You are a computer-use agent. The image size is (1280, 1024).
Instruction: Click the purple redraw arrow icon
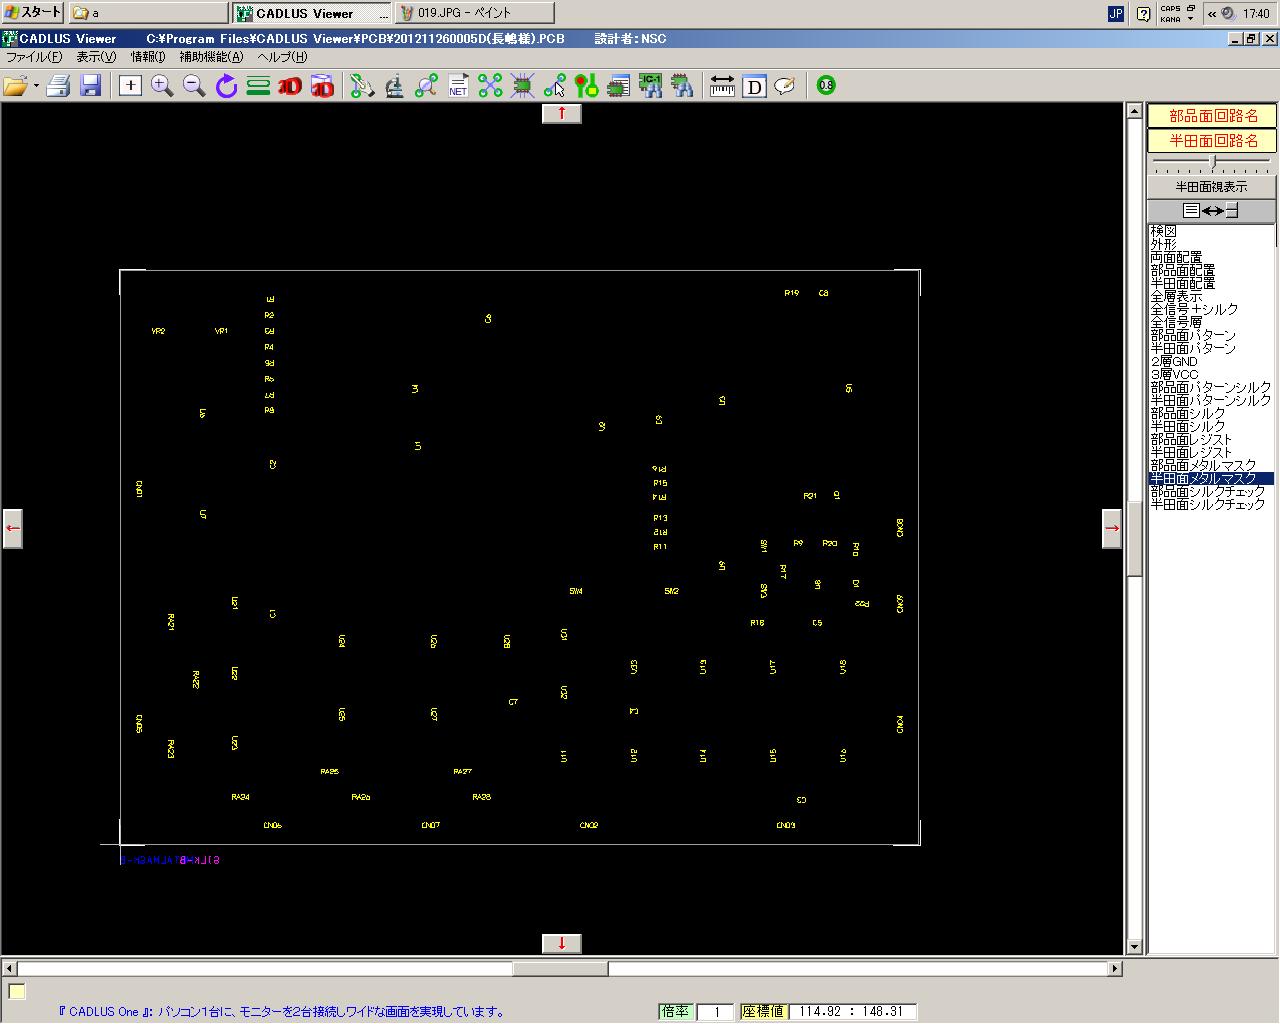[x=226, y=86]
